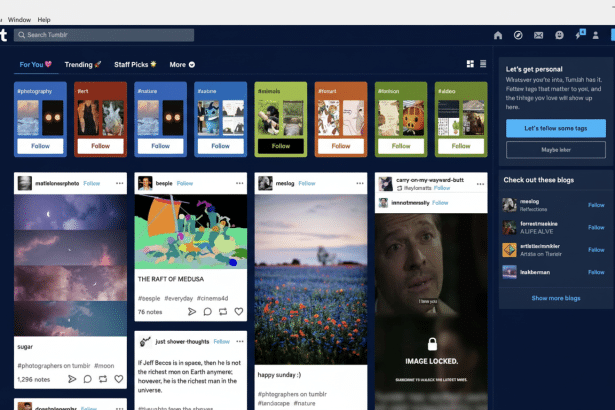Open the Raft of Medusa artwork image
615x410 pixels.
click(x=191, y=232)
